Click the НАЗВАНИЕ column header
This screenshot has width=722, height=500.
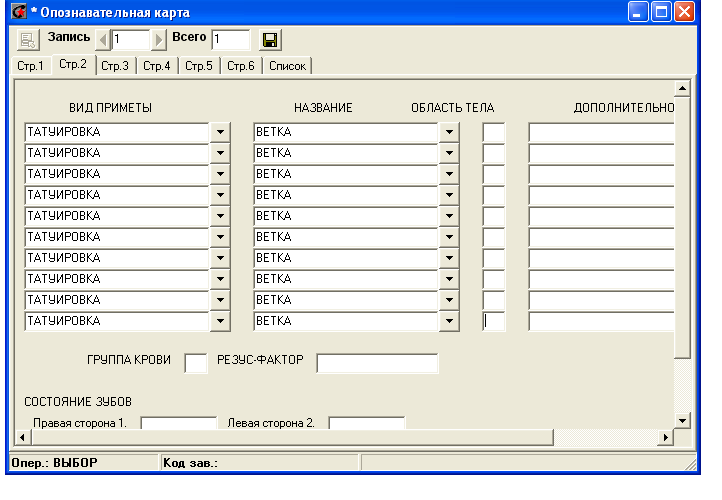[323, 108]
